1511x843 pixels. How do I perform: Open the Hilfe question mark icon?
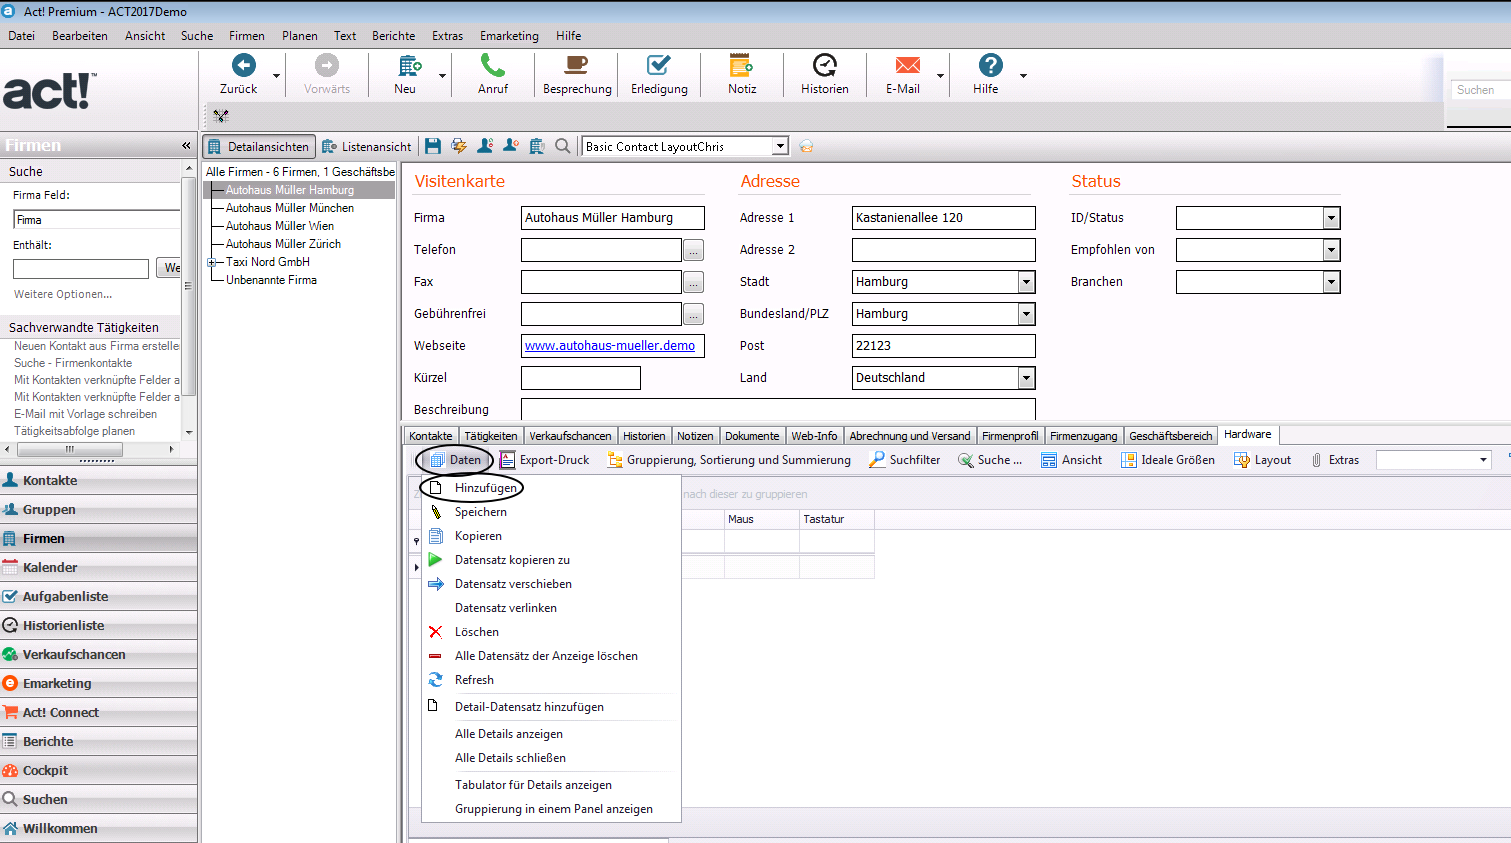coord(990,65)
